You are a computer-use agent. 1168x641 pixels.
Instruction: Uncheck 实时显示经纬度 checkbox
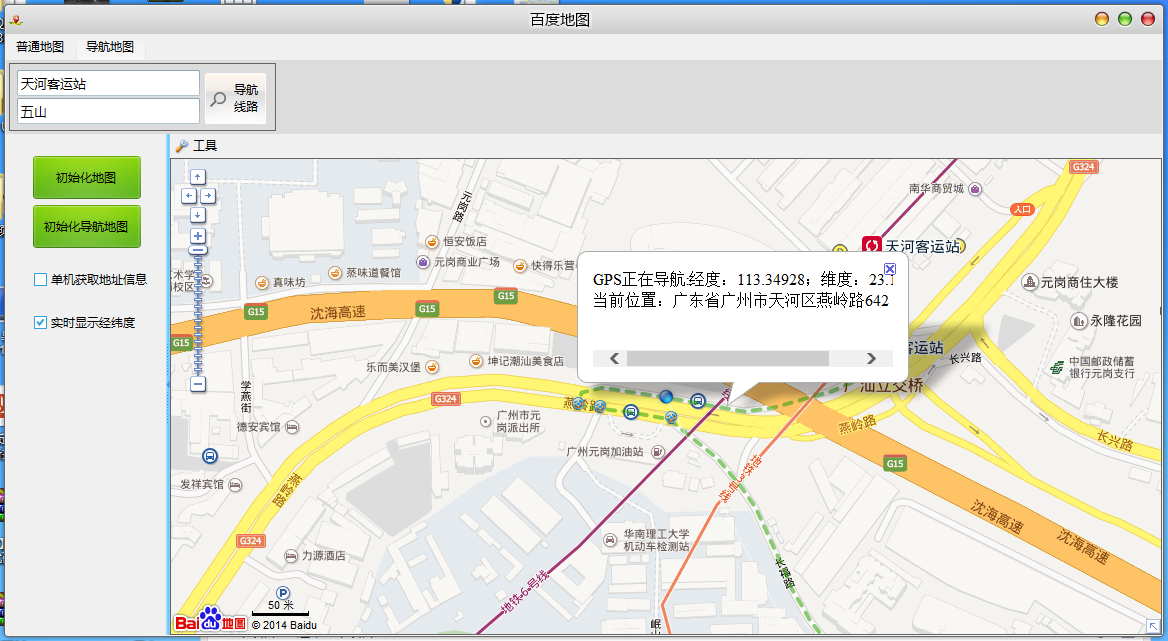40,322
